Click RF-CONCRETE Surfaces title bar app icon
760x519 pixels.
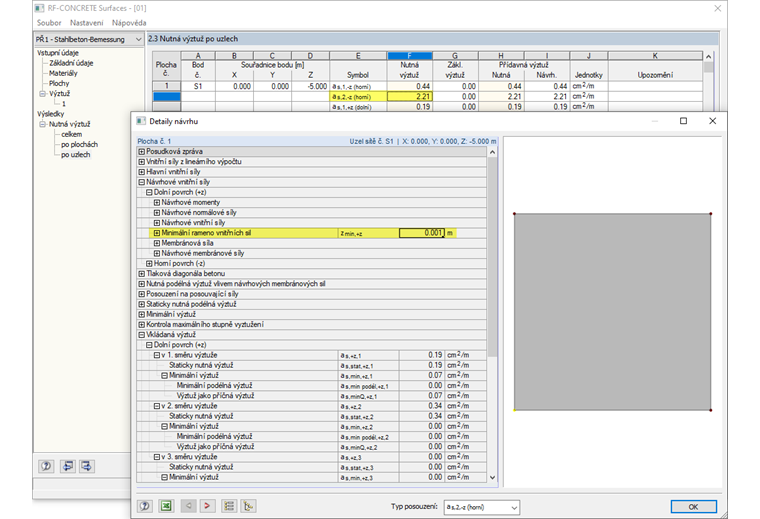tap(40, 8)
